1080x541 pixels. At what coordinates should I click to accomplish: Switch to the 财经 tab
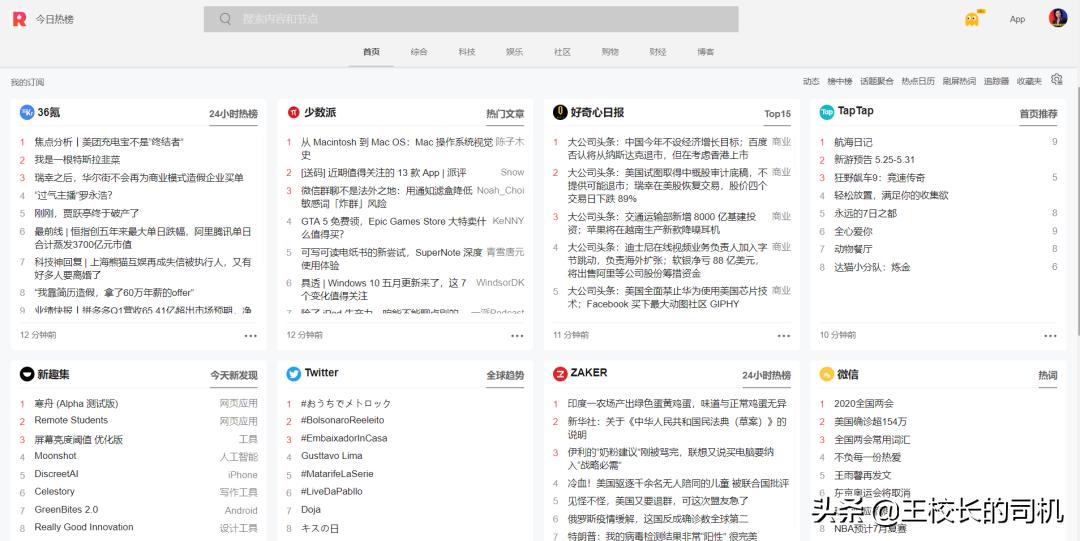coord(658,52)
